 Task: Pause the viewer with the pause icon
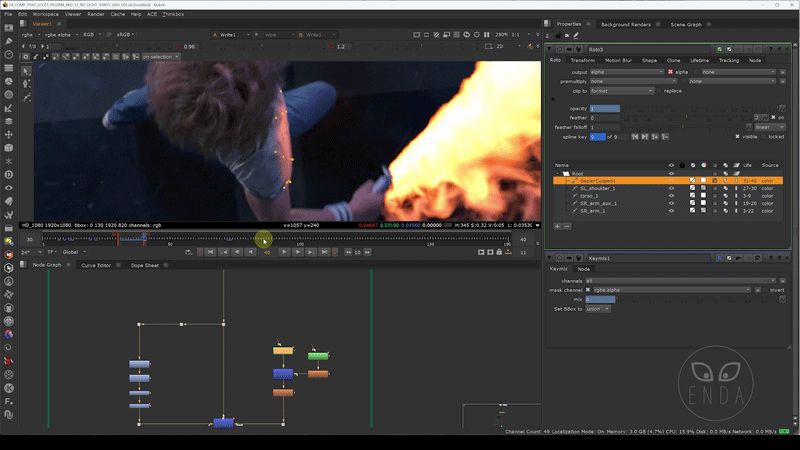pos(487,35)
